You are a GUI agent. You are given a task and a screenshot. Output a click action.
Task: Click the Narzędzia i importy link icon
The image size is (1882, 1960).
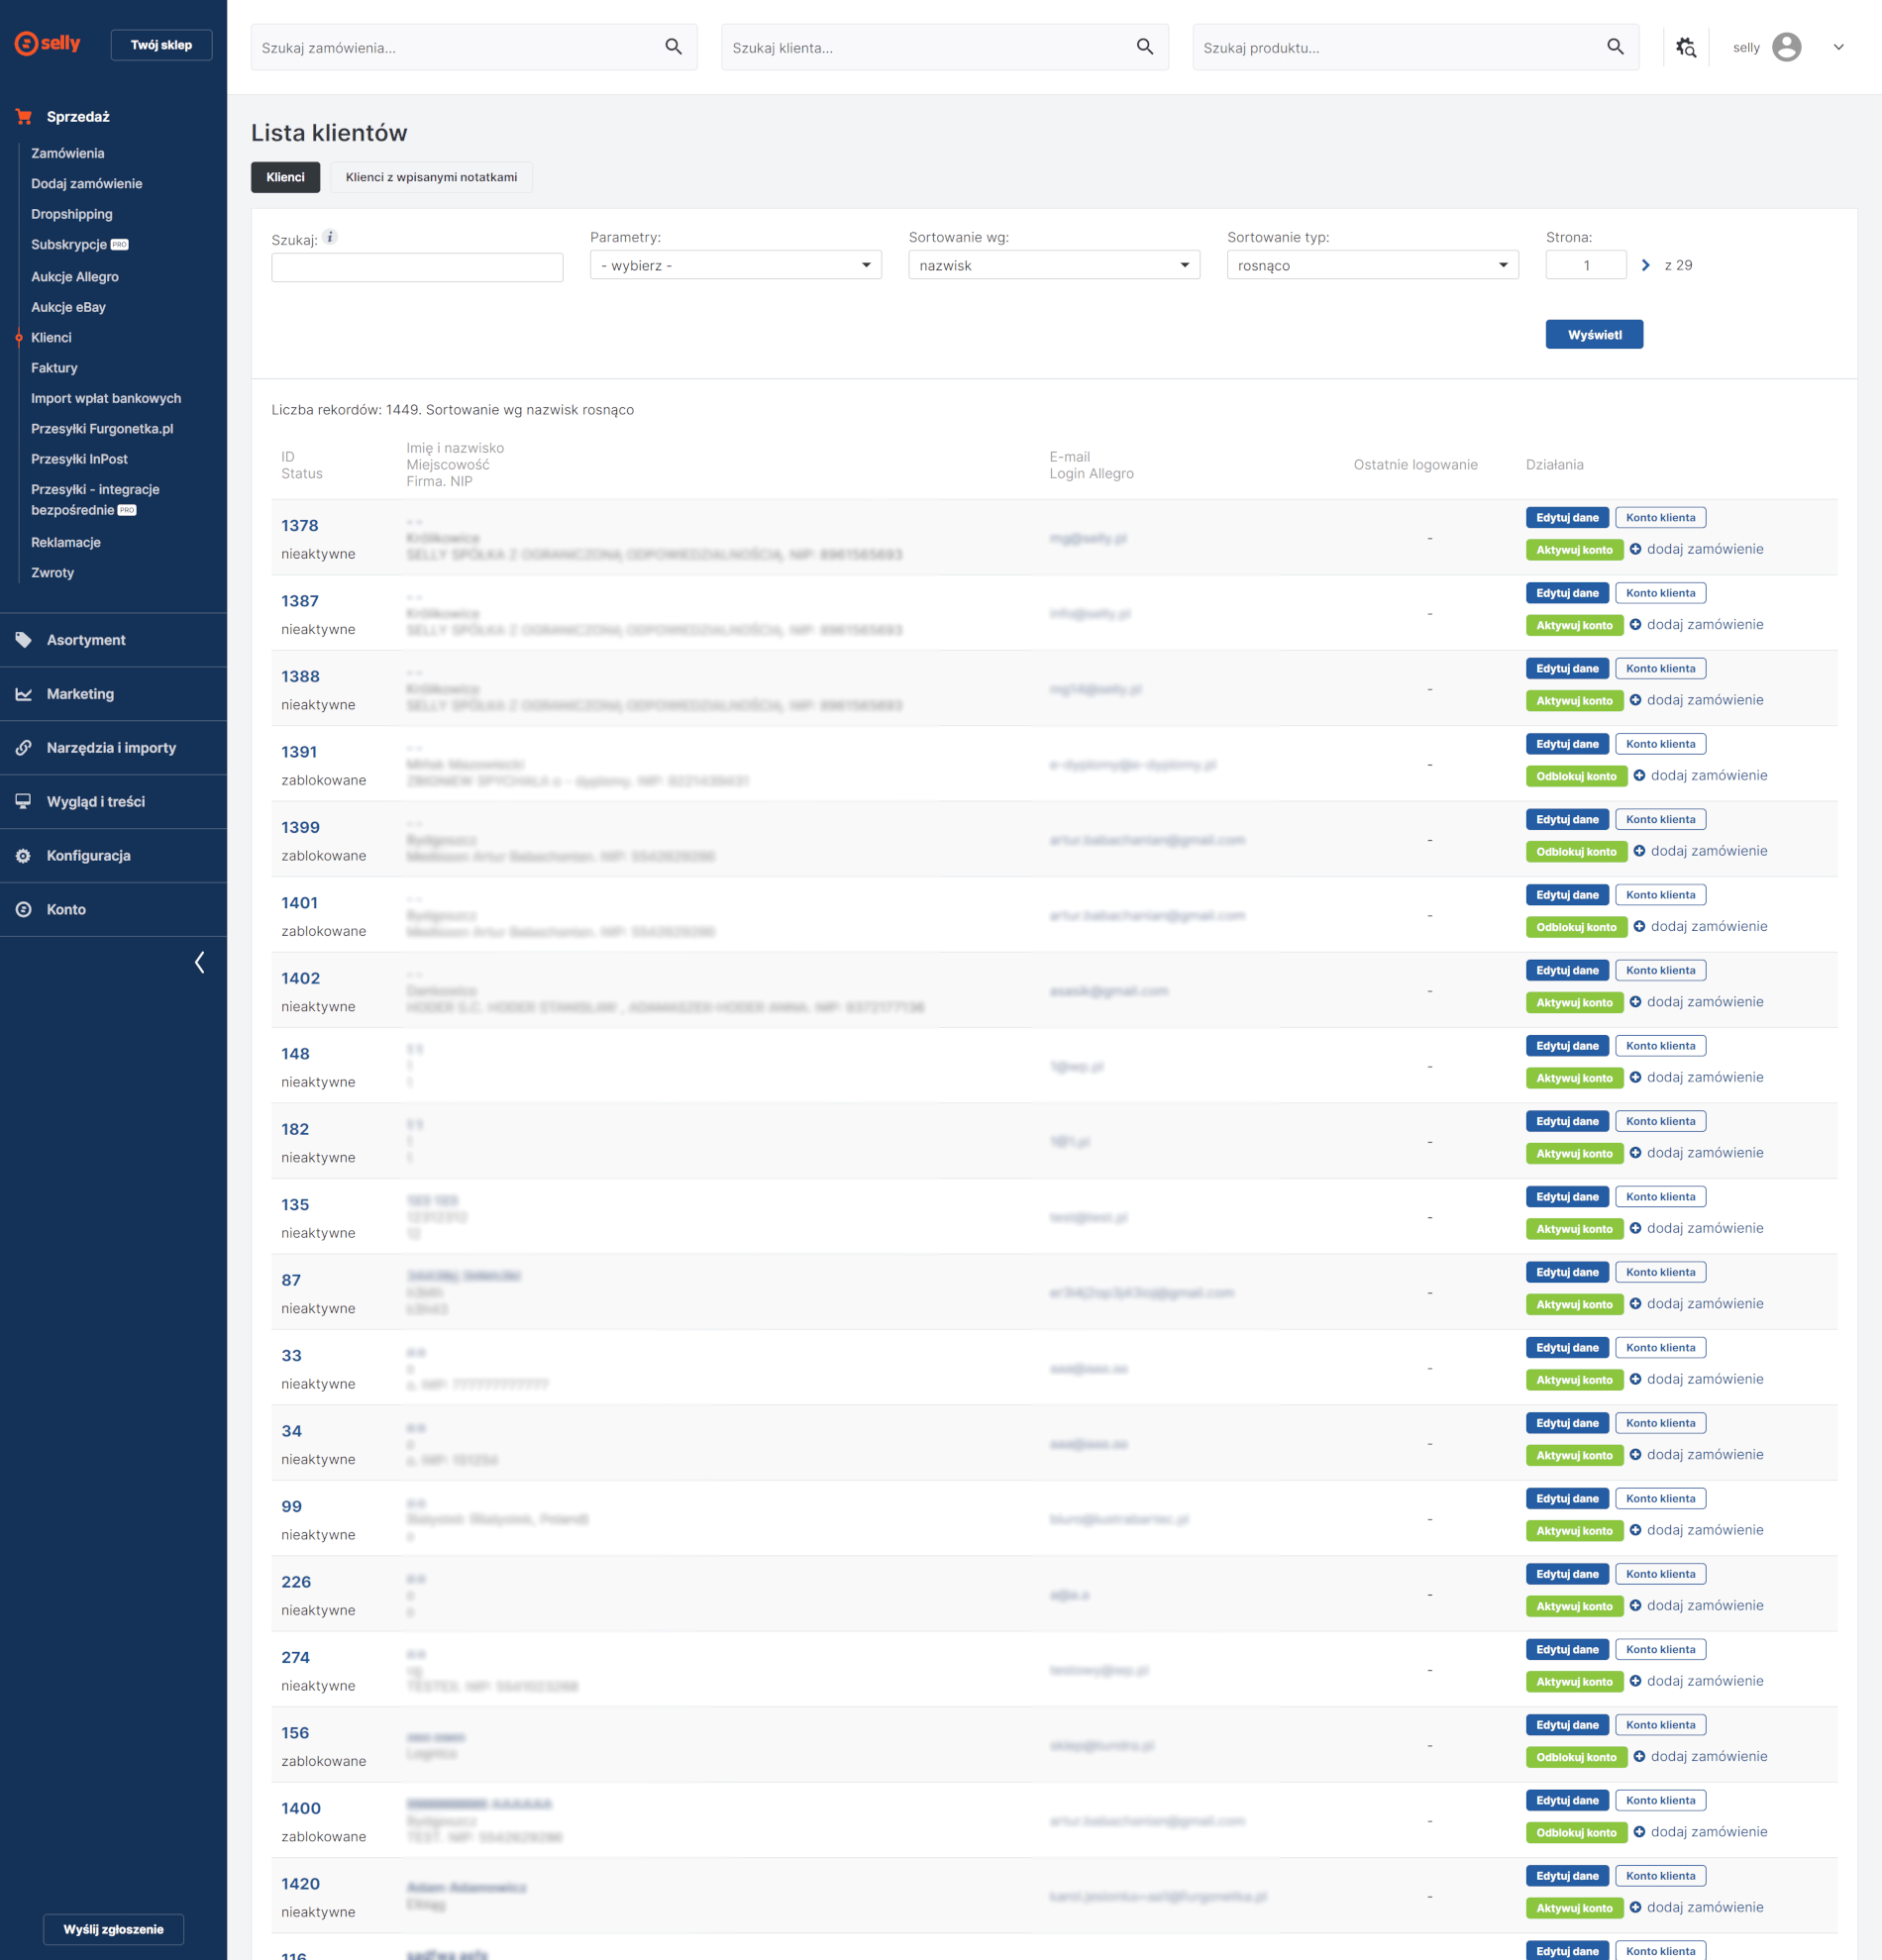tap(24, 748)
